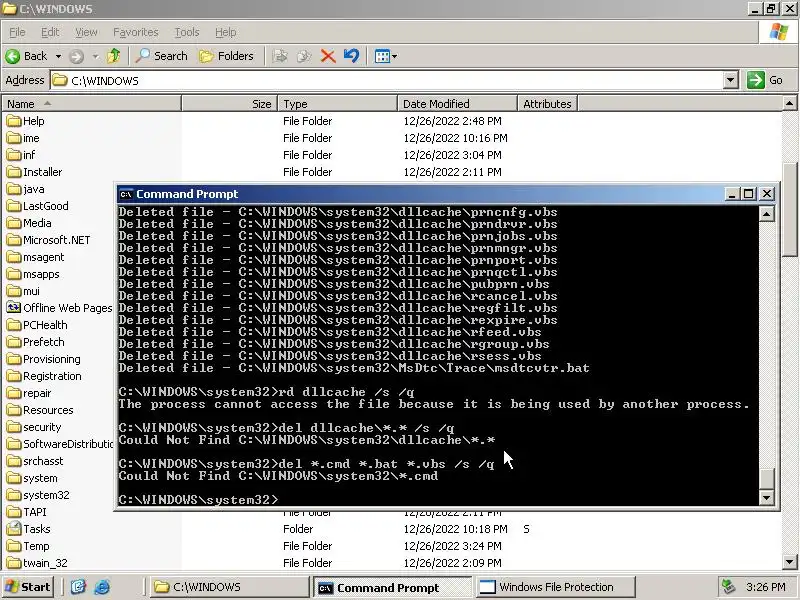Open the Back history dropdown arrow
The width and height of the screenshot is (800, 600).
[58, 56]
